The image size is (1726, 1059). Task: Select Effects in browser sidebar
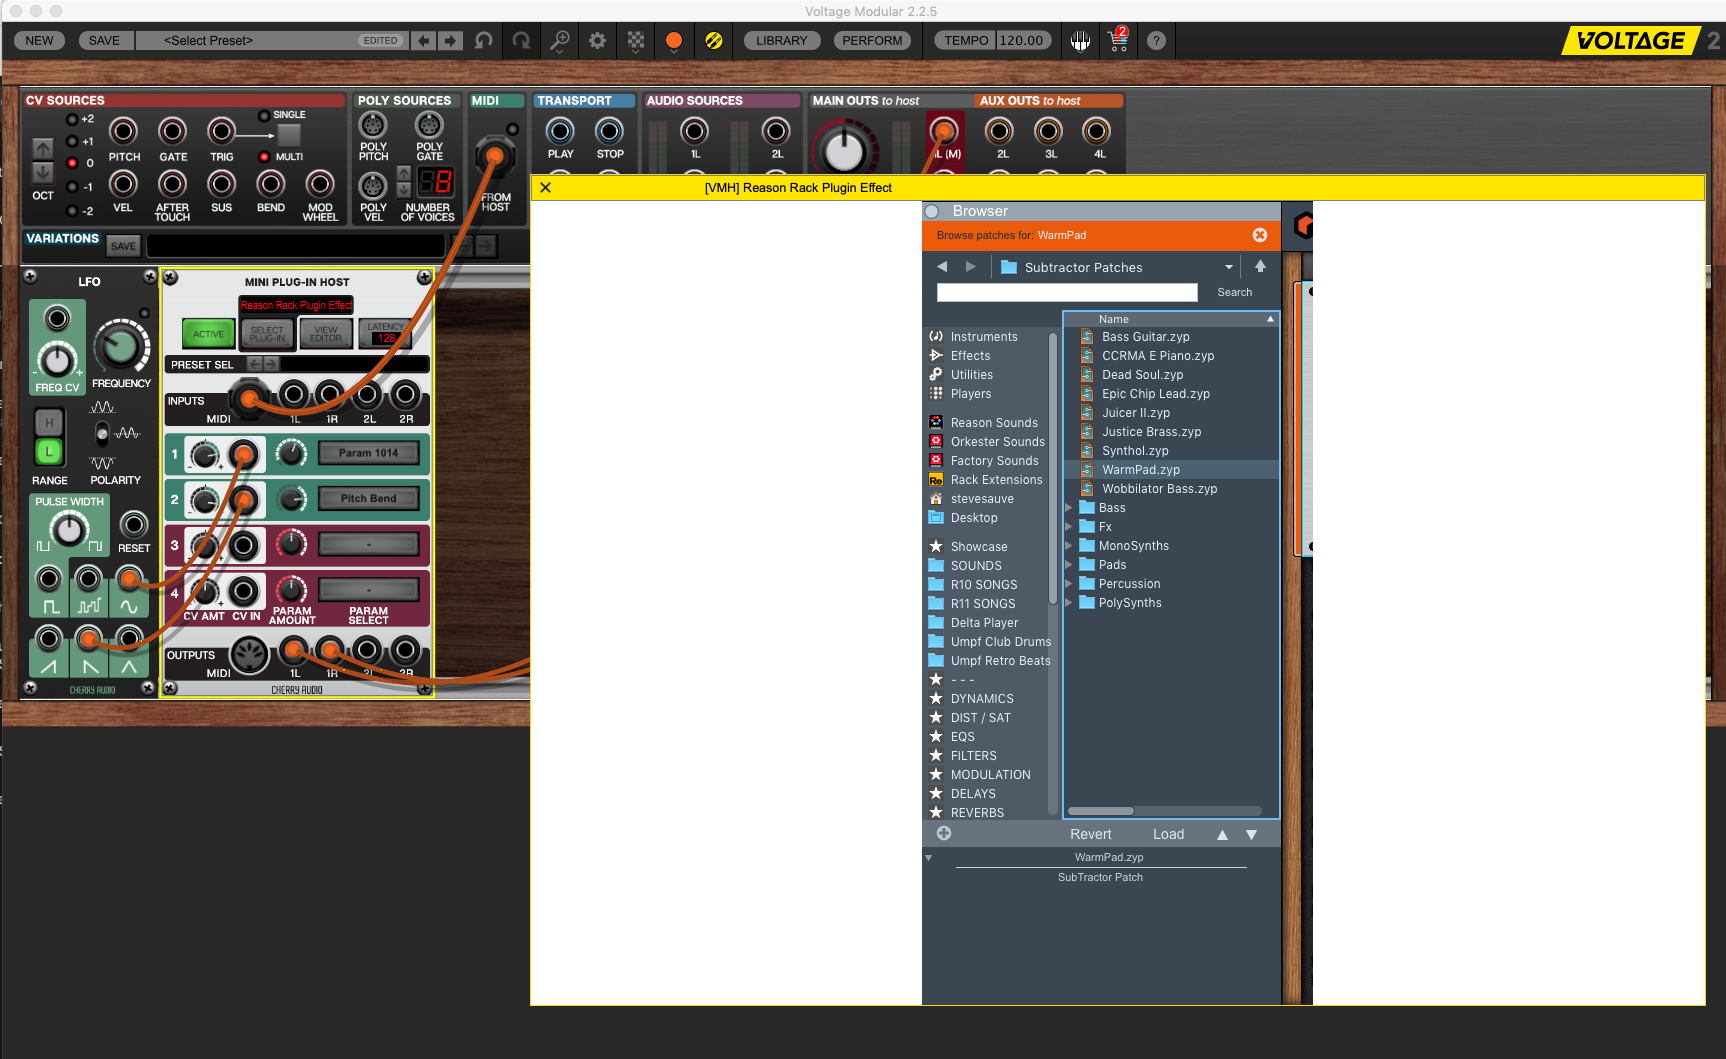coord(970,356)
